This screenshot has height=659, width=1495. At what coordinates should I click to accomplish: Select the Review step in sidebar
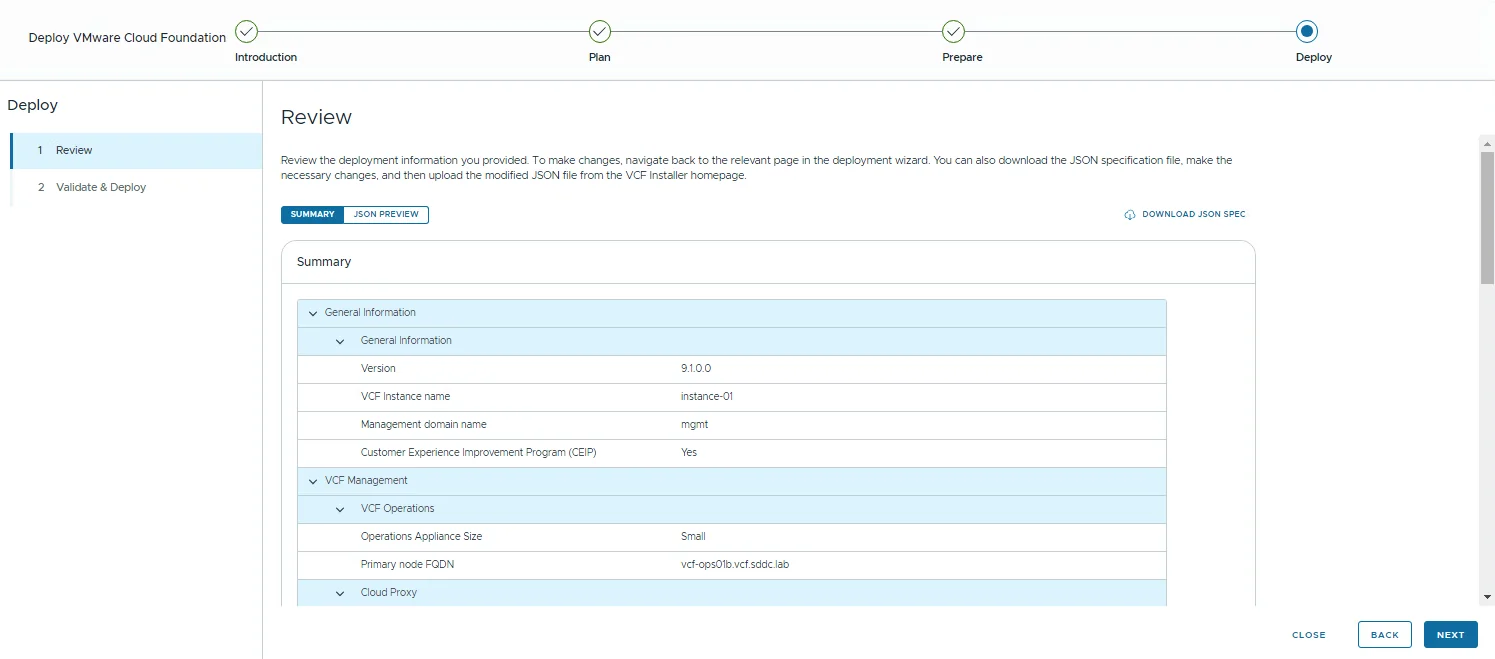point(137,151)
